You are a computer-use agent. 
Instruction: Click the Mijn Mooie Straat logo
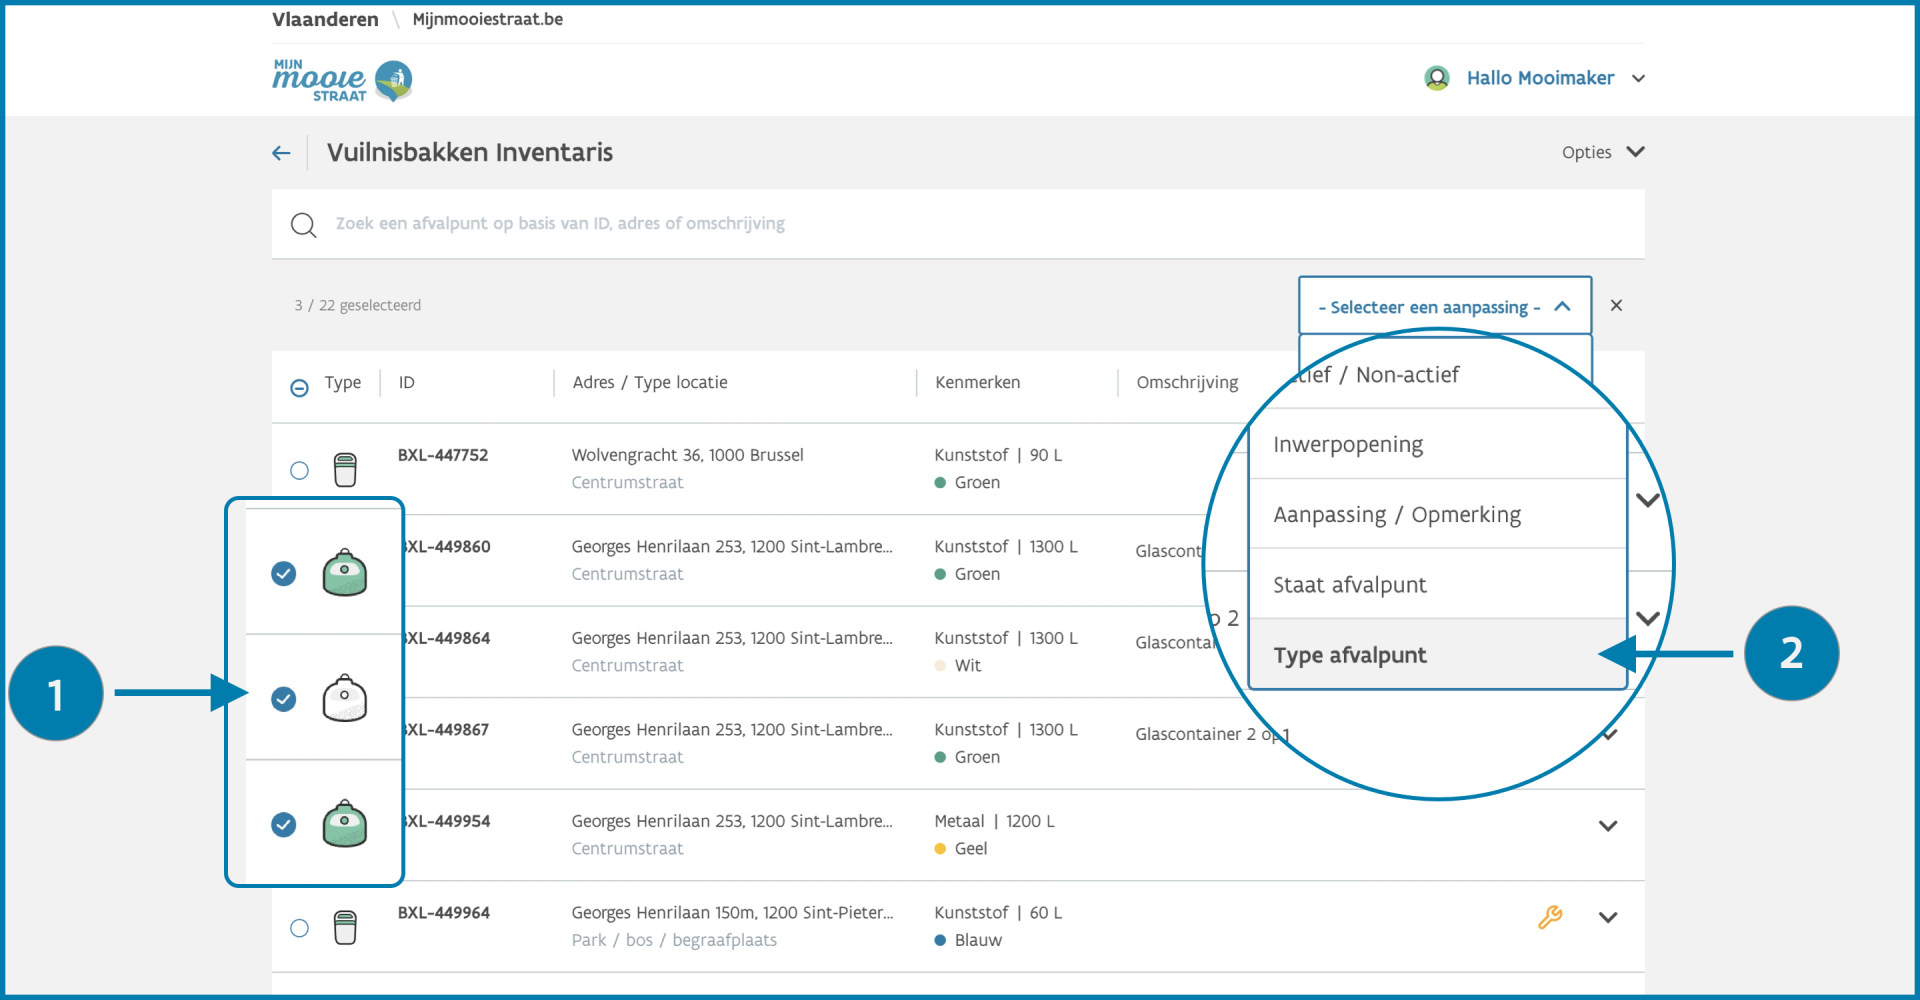(x=342, y=80)
